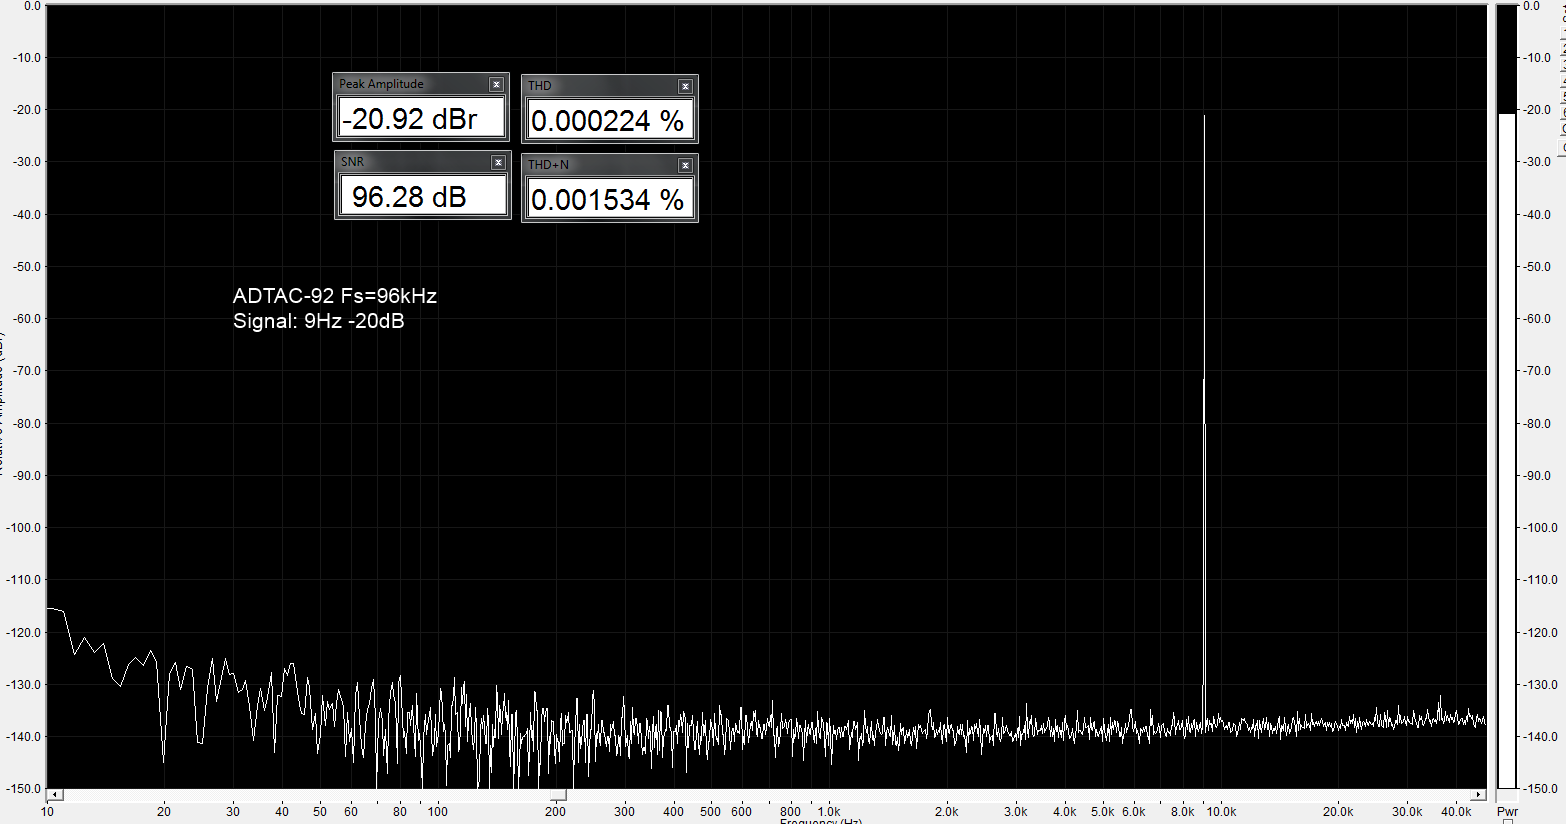1566x824 pixels.
Task: Click the -20.92 dBr peak amplitude value
Action: tap(421, 118)
